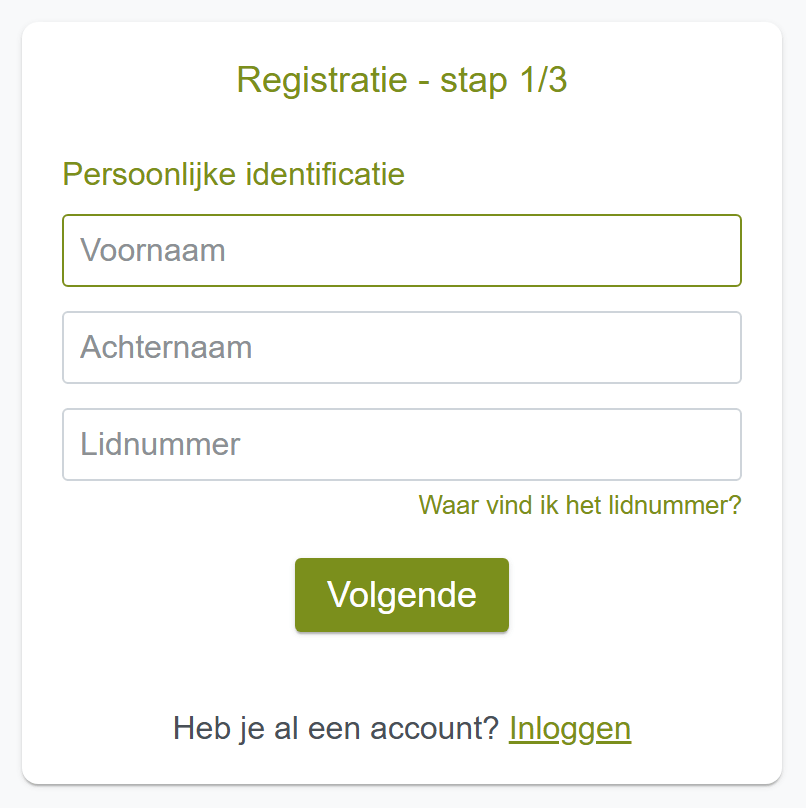Place cursor in the Achternaam placeholder field
The image size is (806, 808).
[x=402, y=347]
